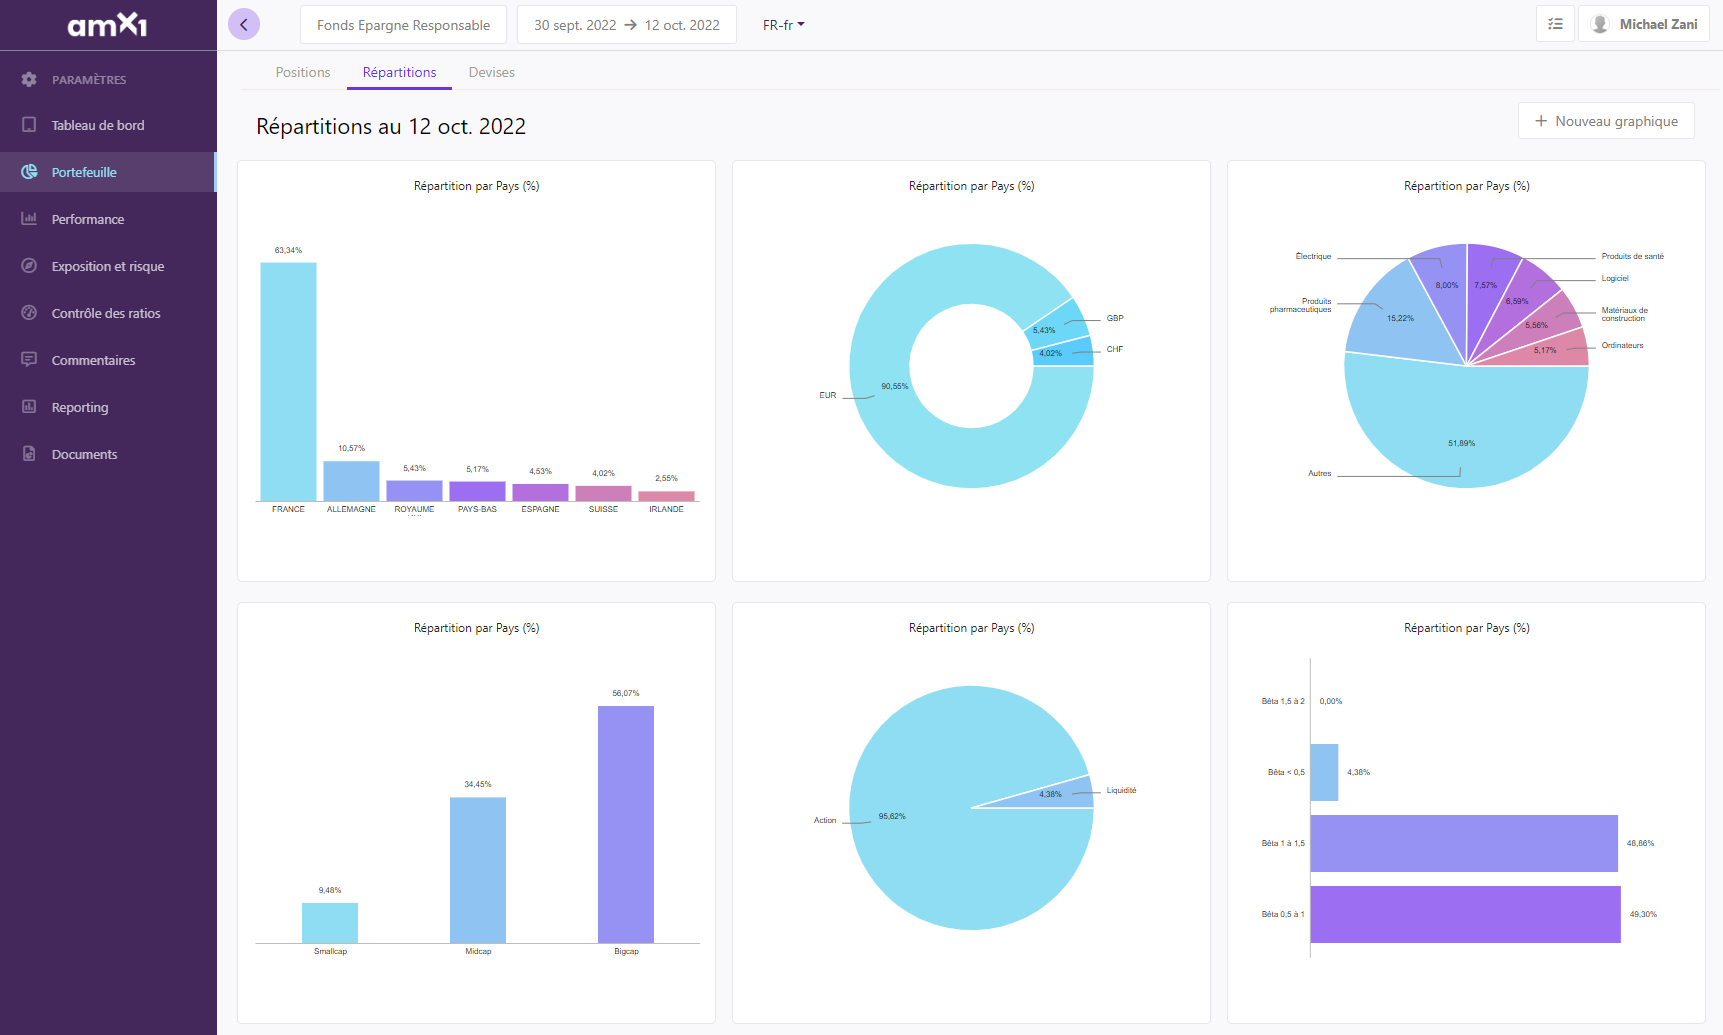Click Répartitions au 12 oct. 2022 heading
The height and width of the screenshot is (1035, 1723).
click(x=391, y=126)
